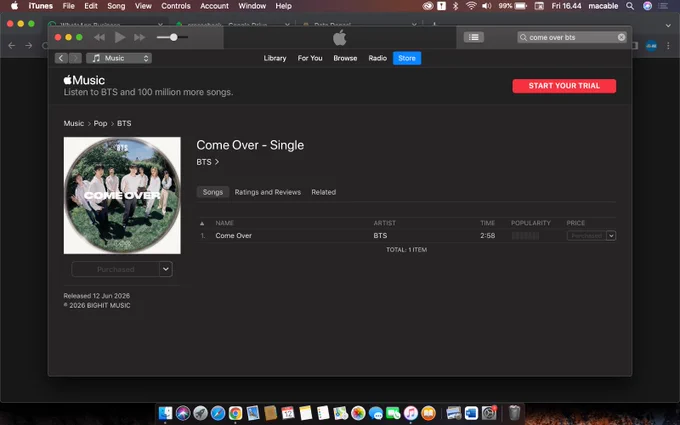Sort by the ARTIST column header
The height and width of the screenshot is (425, 680).
point(385,223)
